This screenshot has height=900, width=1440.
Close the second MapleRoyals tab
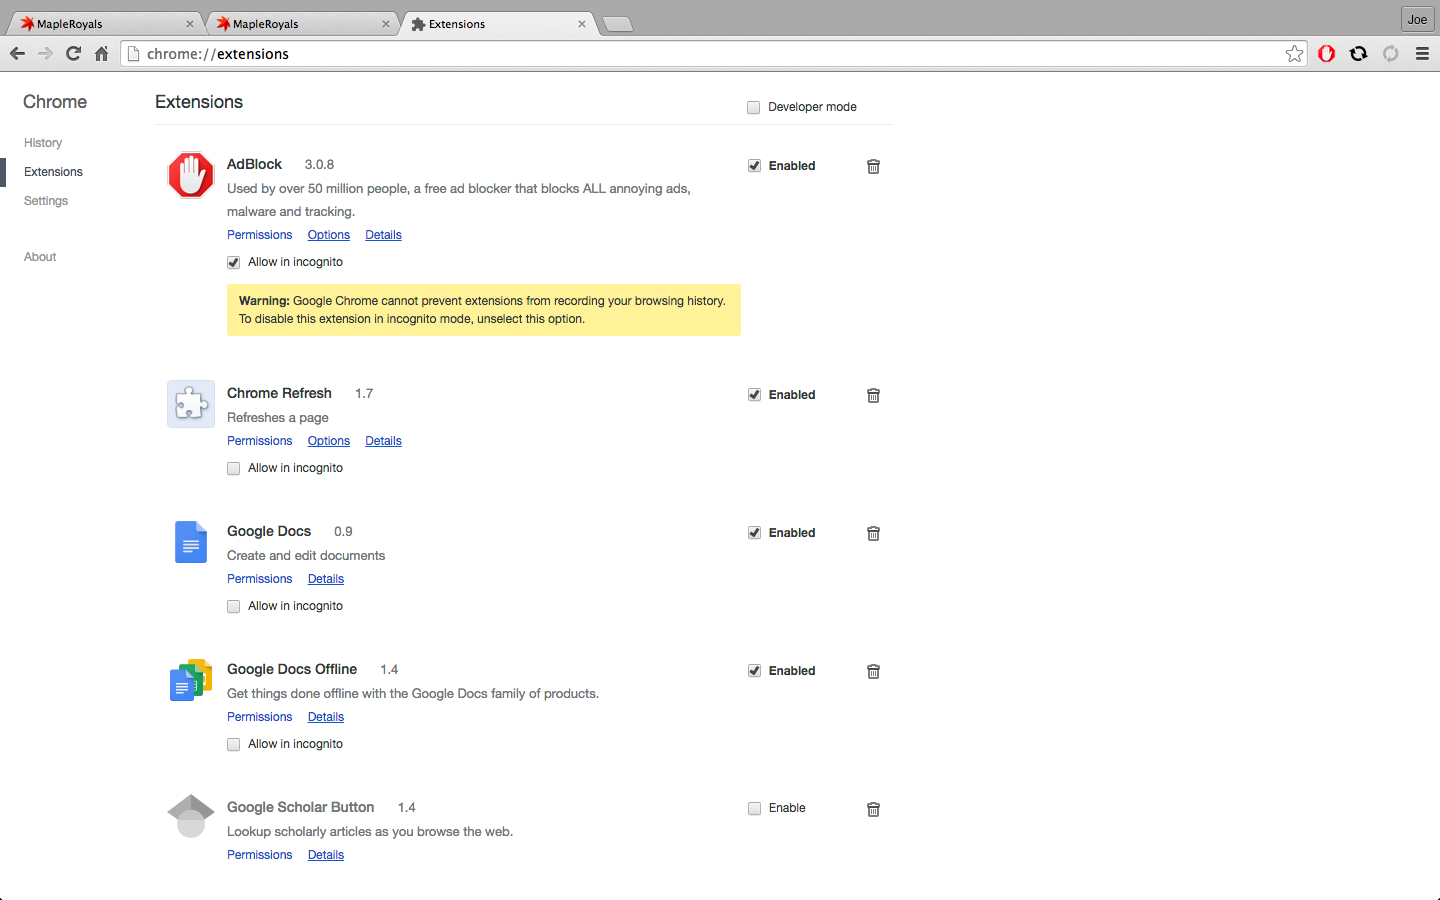386,24
